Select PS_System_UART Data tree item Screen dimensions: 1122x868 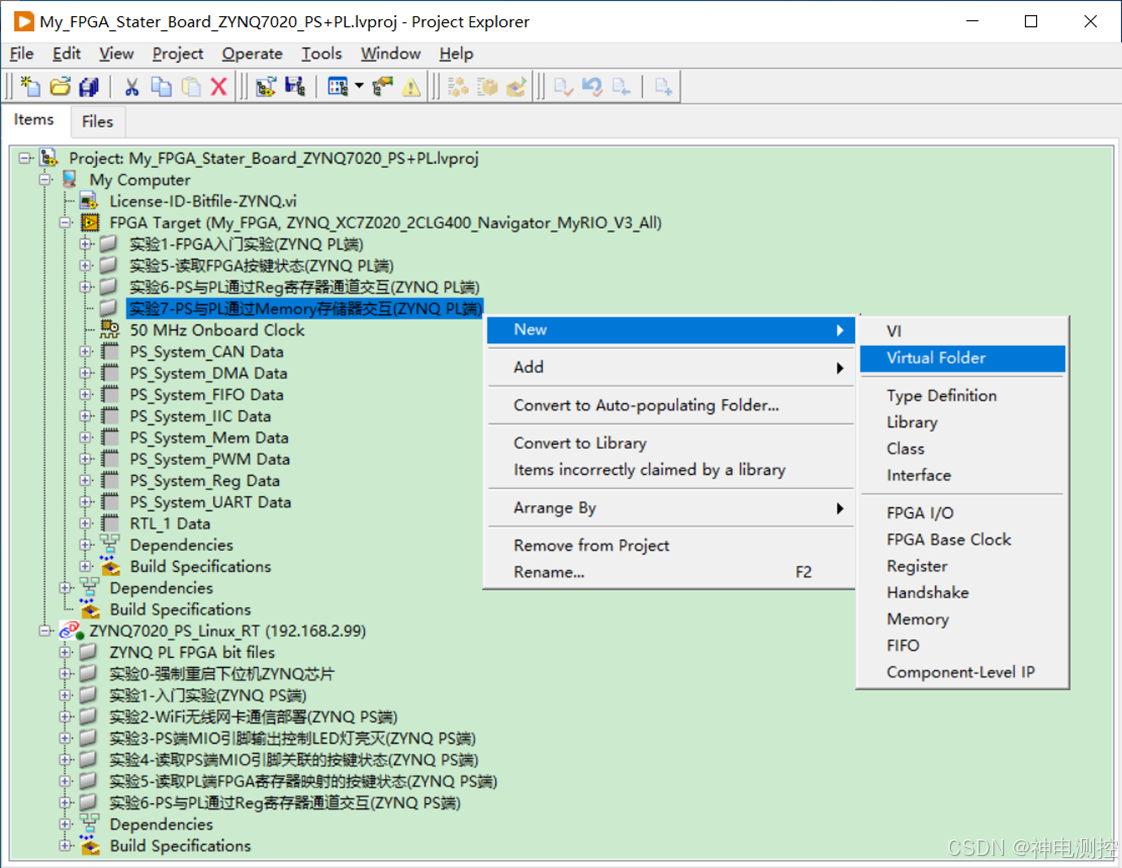[210, 502]
